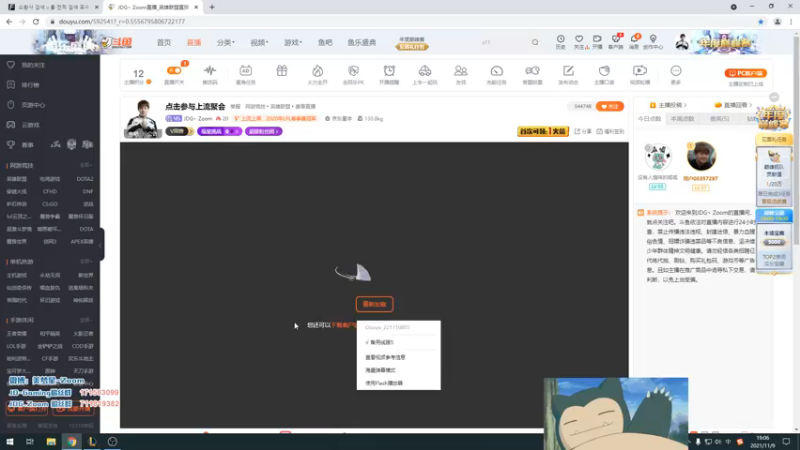Open CS:GO category in sidebar
The image size is (800, 450).
tap(50, 204)
